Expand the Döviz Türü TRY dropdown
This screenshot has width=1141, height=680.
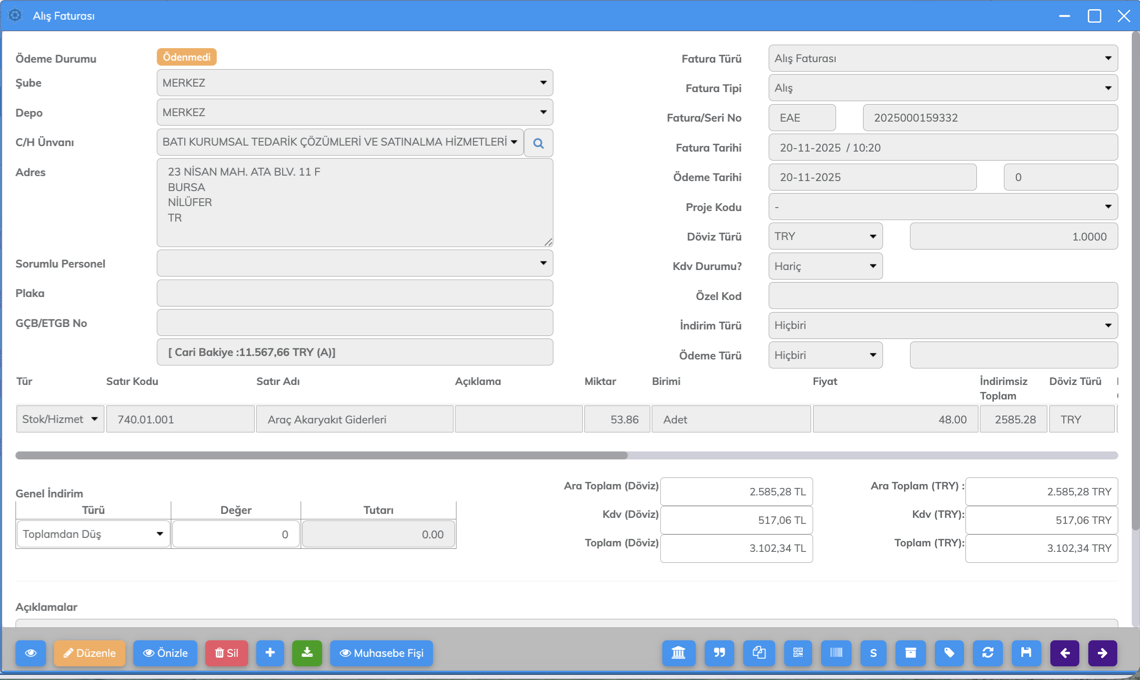[825, 237]
